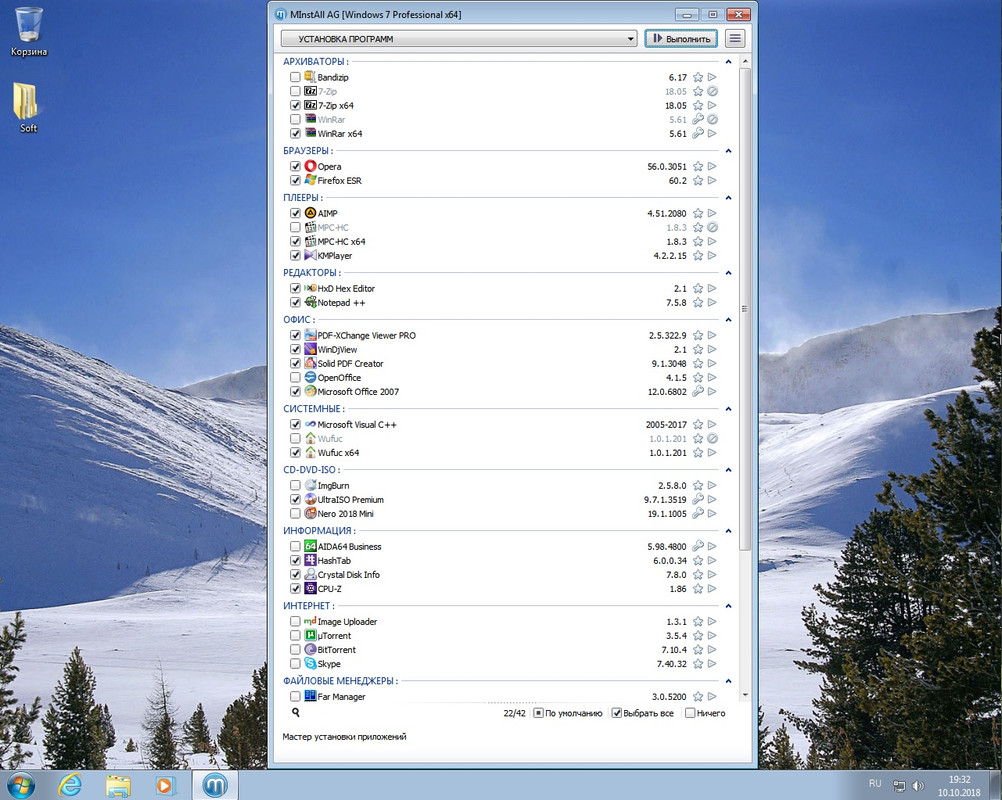This screenshot has height=800, width=1002.
Task: Click the star icon in Firefox ESR row
Action: pos(698,180)
